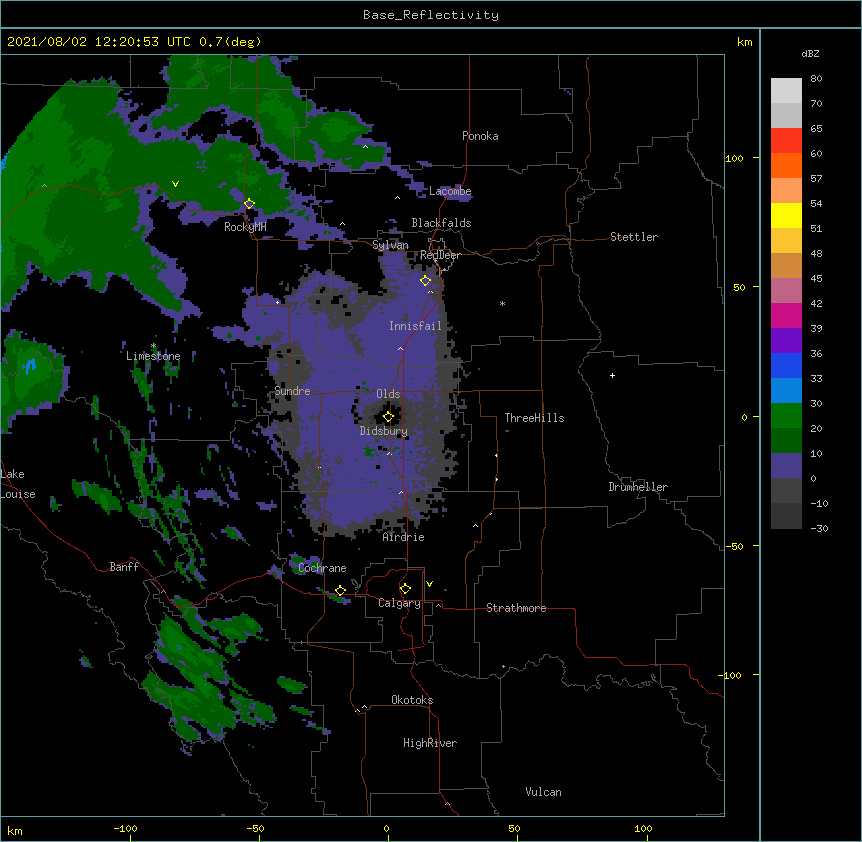Click the 2021/08/02 12:20:53 UTC timestamp
Viewport: 862px width, 842px height.
pyautogui.click(x=99, y=42)
